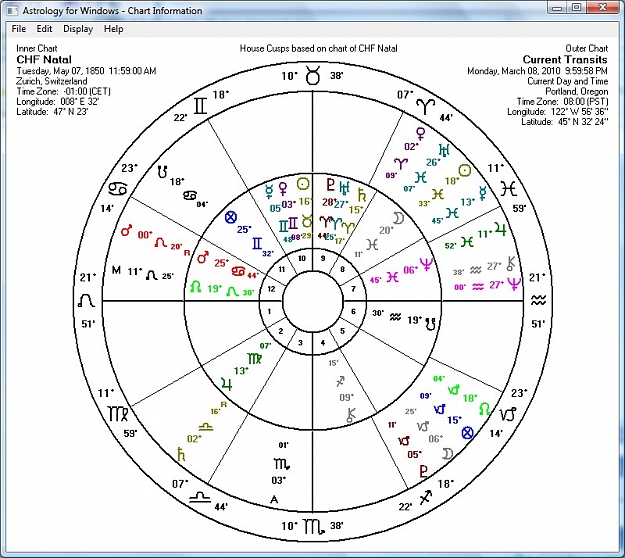Select natal Pluto glyph at 28° Aries
Image resolution: width=625 pixels, height=558 pixels.
[331, 185]
